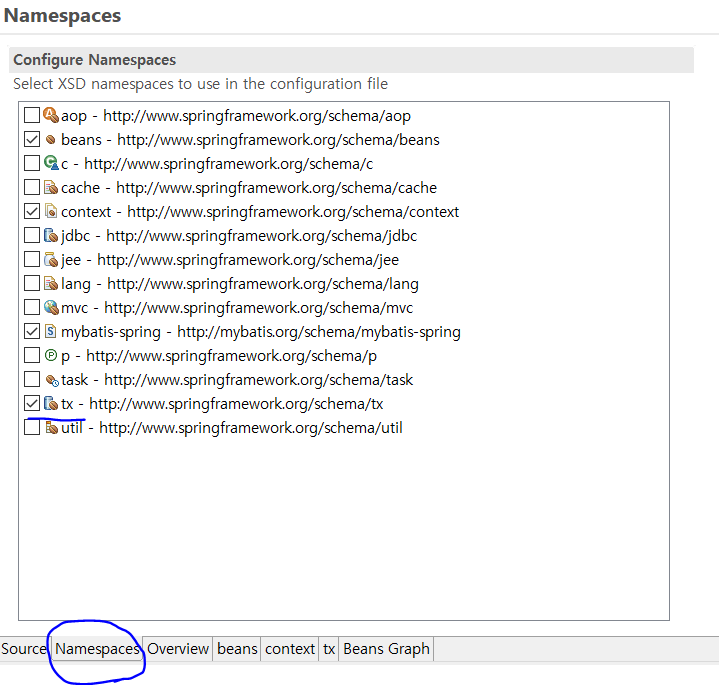The image size is (719, 685).
Task: Tick the jee namespace checkbox
Action: (x=32, y=259)
